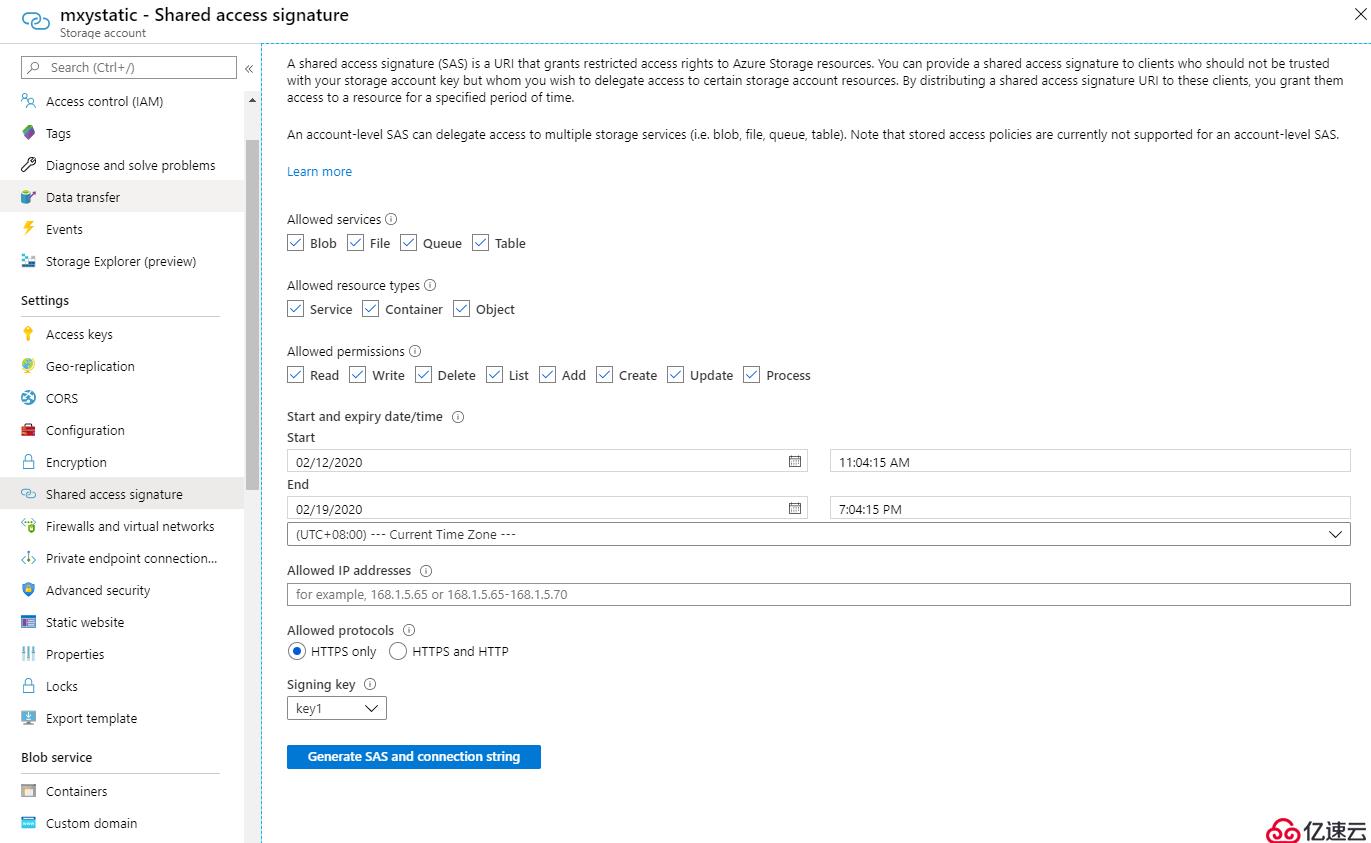Viewport: 1371px width, 843px height.
Task: Click the sidebar vertical scrollbar
Action: [252, 314]
